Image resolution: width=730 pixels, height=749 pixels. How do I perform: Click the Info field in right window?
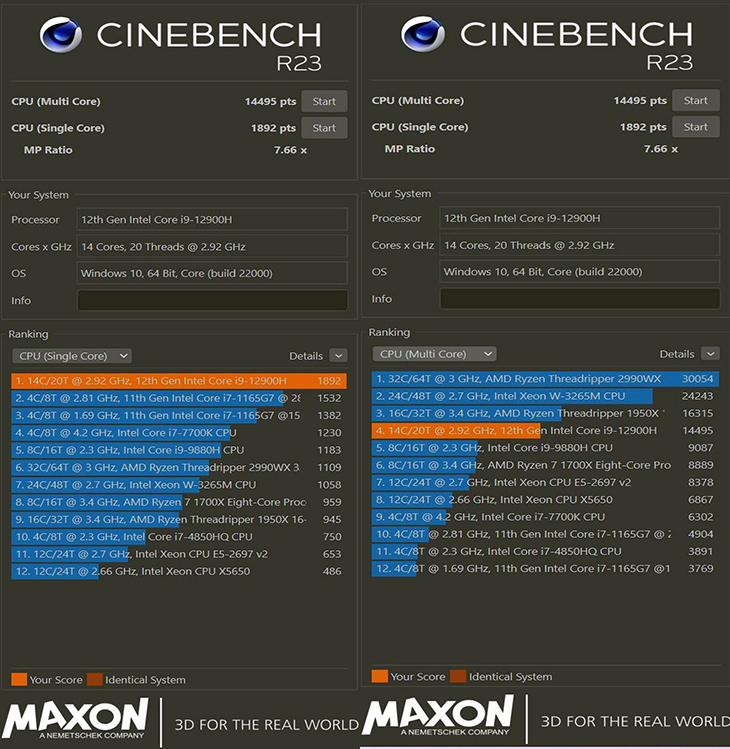tap(580, 299)
